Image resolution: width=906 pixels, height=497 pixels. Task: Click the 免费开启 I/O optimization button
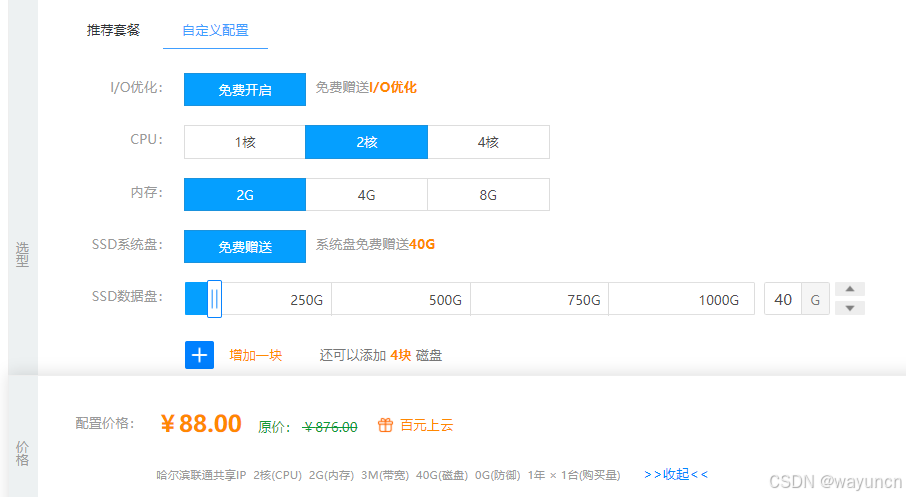click(245, 90)
